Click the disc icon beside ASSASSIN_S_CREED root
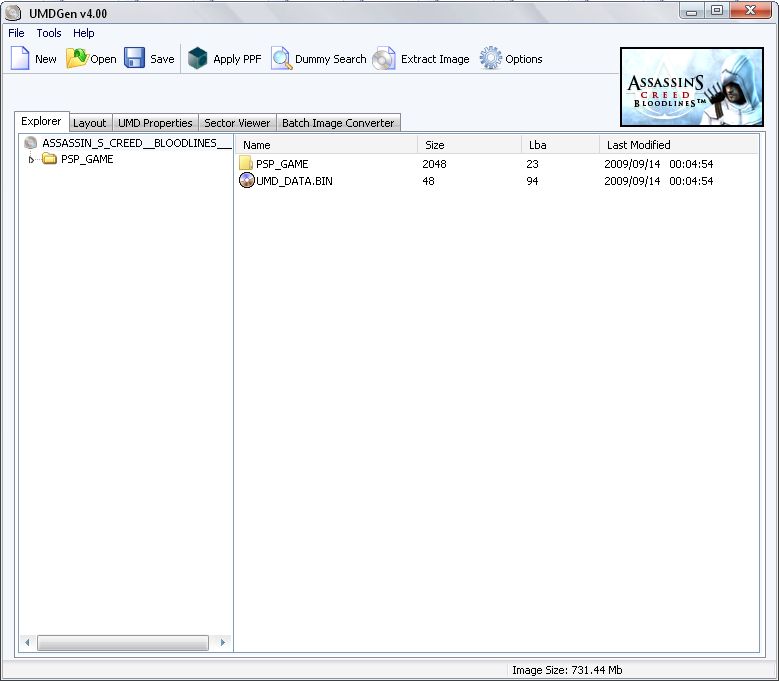Viewport: 779px width, 681px height. (x=30, y=143)
